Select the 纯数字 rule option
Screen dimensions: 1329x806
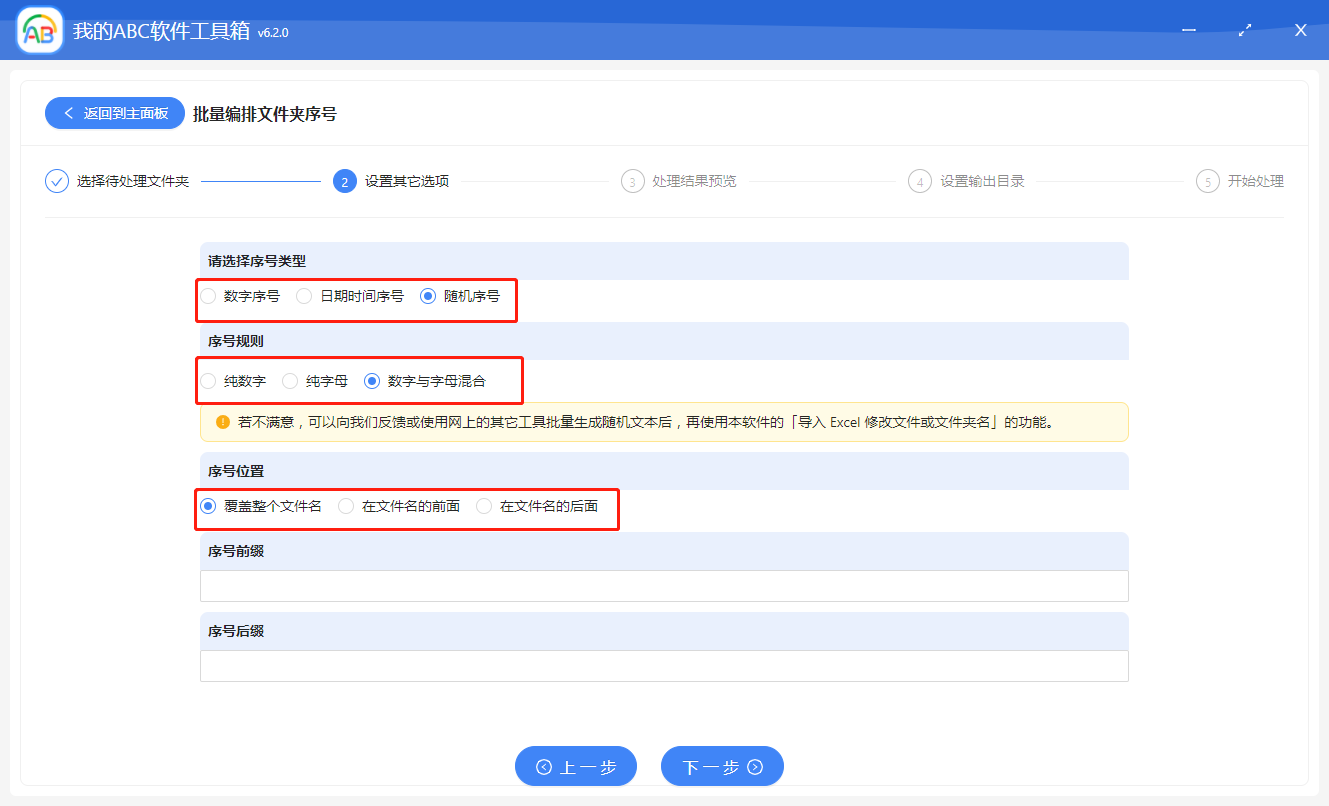[x=208, y=381]
